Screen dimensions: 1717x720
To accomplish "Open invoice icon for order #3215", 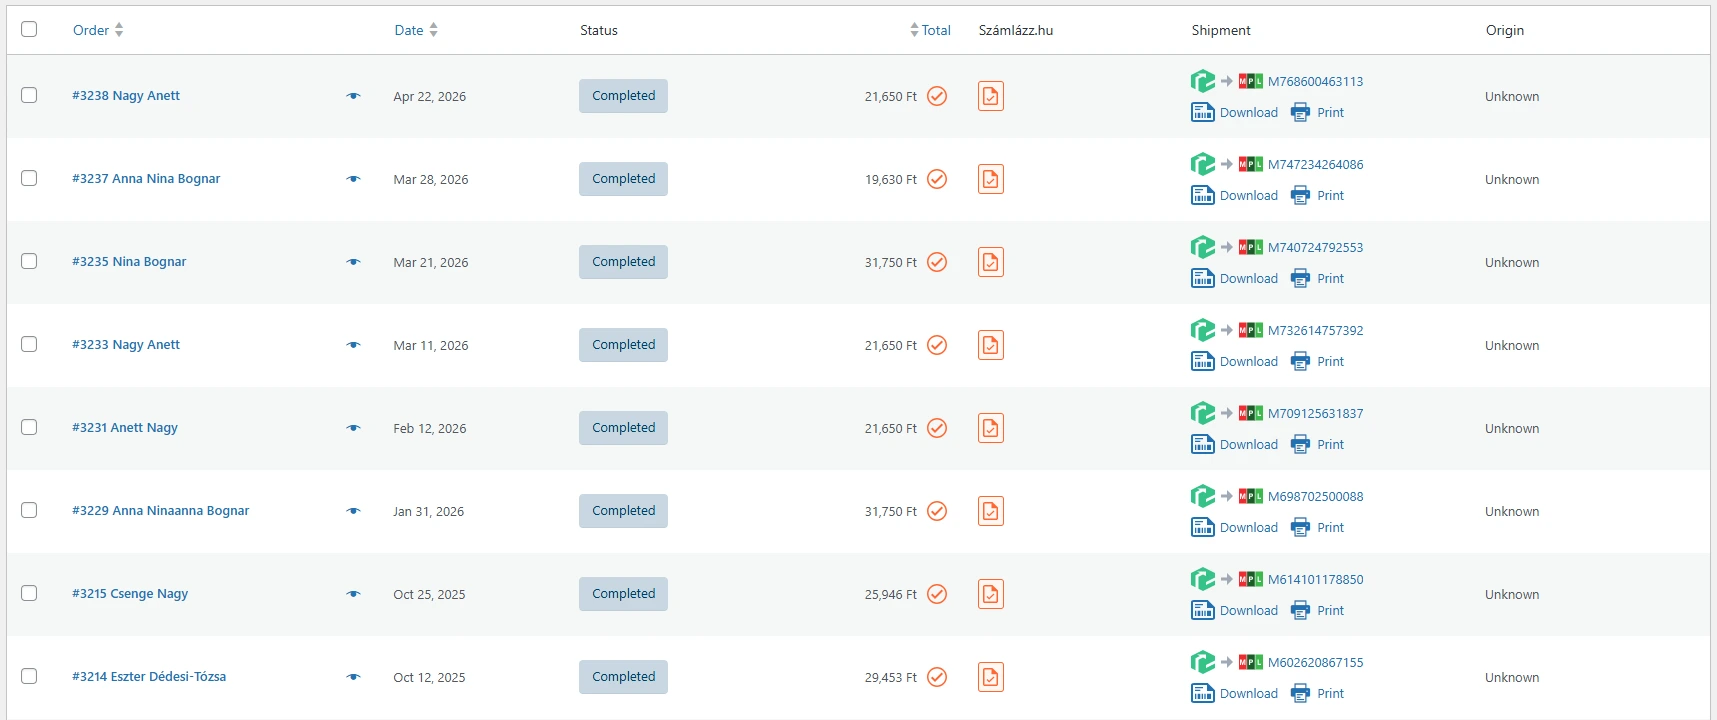I will coord(990,594).
